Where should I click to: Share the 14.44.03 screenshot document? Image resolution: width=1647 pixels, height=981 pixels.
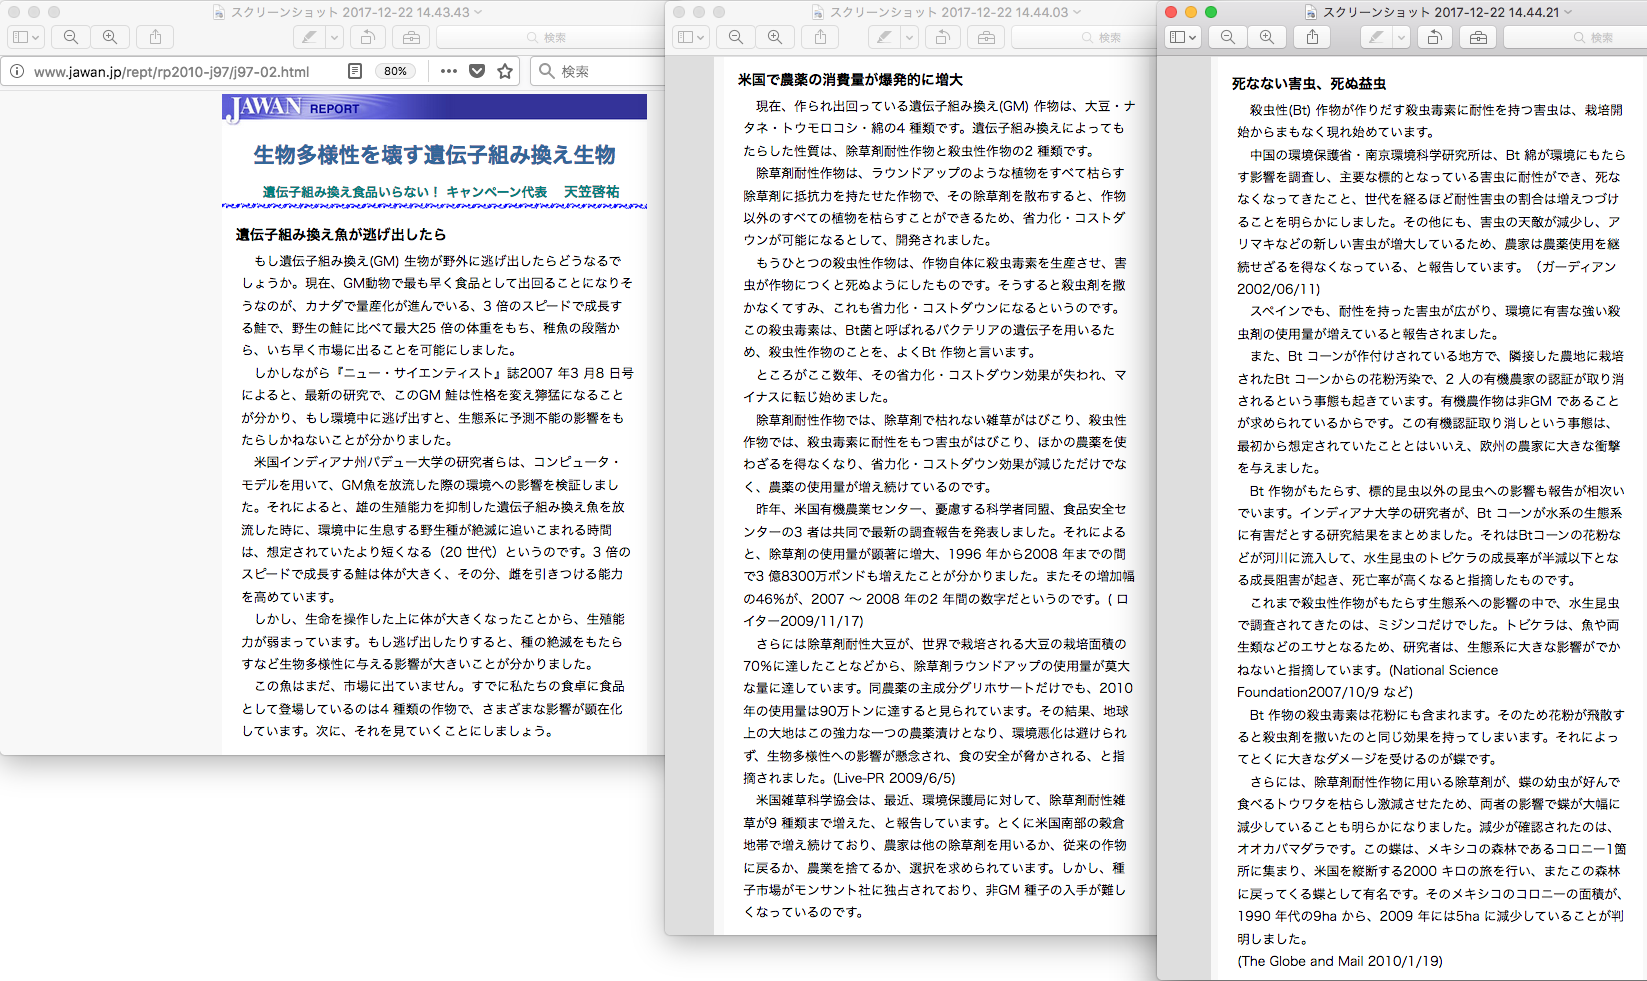[821, 37]
